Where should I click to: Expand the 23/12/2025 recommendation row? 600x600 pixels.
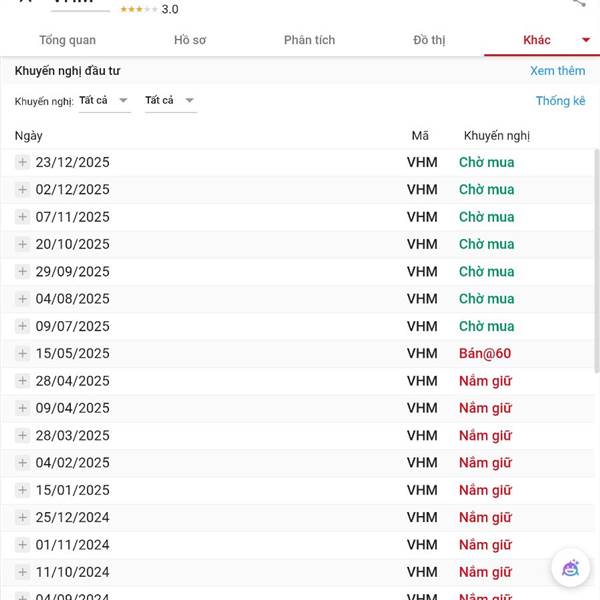23,162
